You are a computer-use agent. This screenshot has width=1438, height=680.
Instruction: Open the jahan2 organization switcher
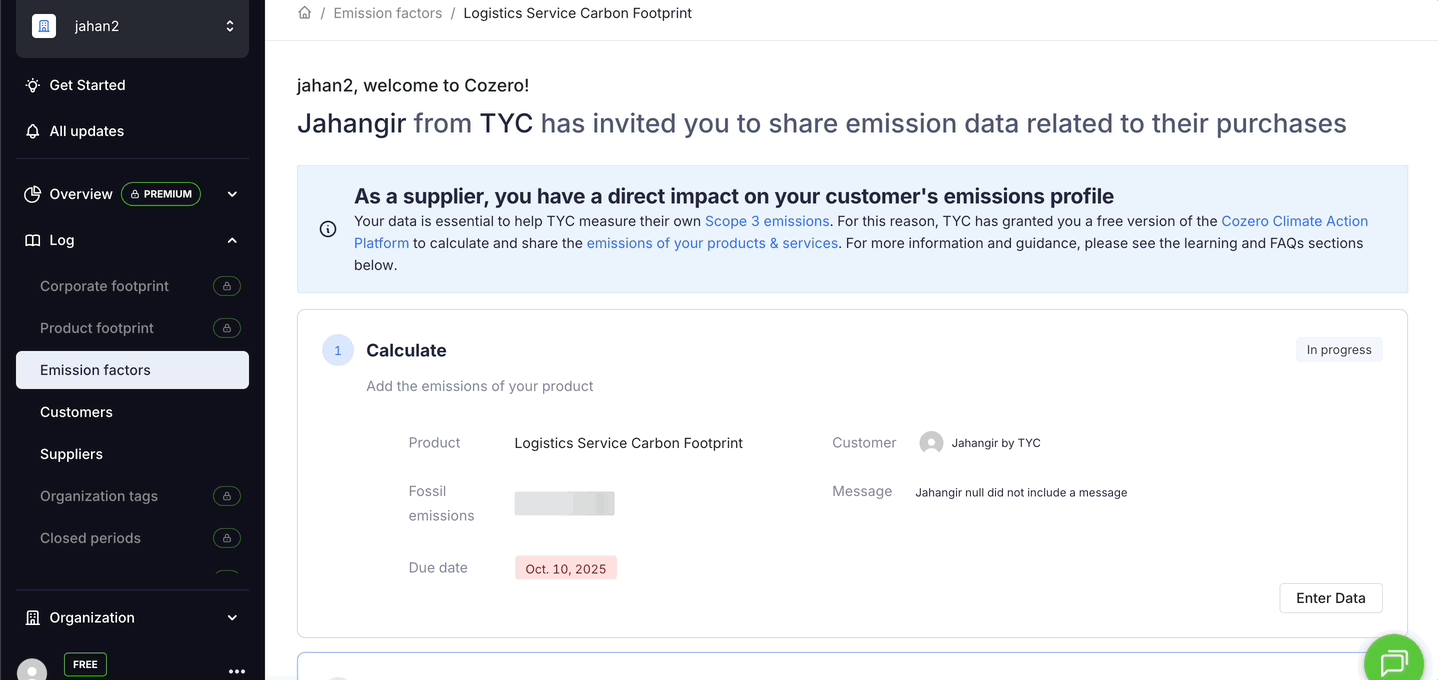click(x=132, y=27)
